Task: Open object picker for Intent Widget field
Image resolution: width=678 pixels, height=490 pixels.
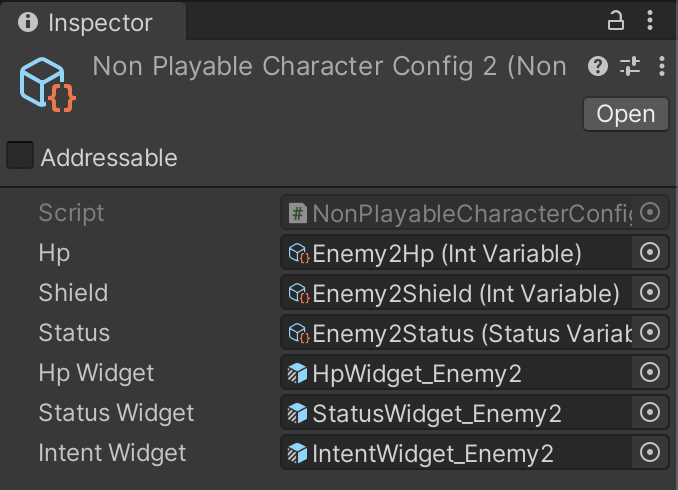Action: [650, 453]
